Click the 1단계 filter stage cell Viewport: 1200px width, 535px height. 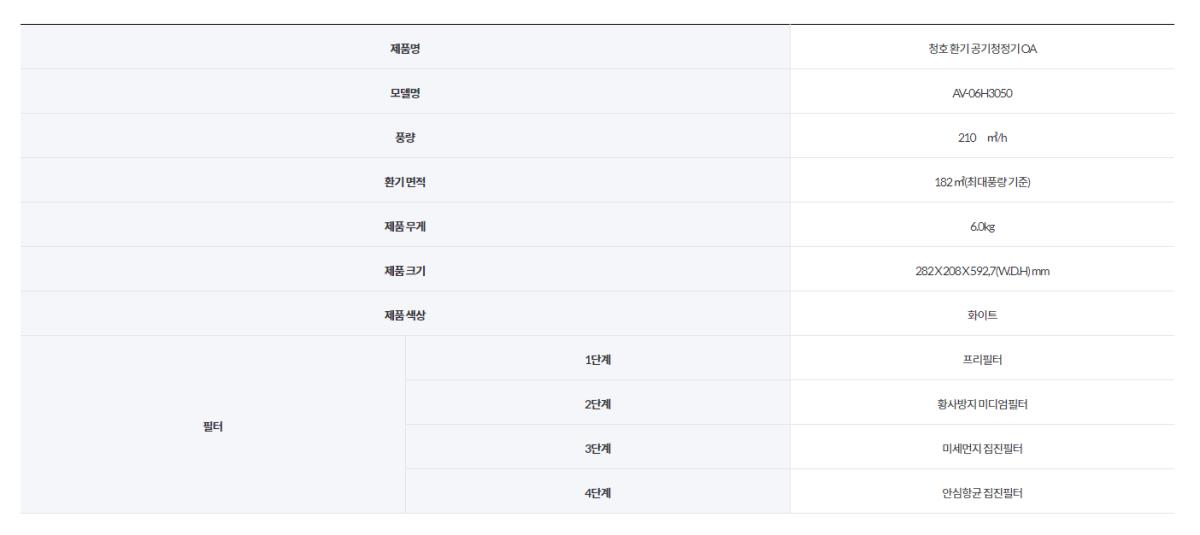click(x=597, y=358)
